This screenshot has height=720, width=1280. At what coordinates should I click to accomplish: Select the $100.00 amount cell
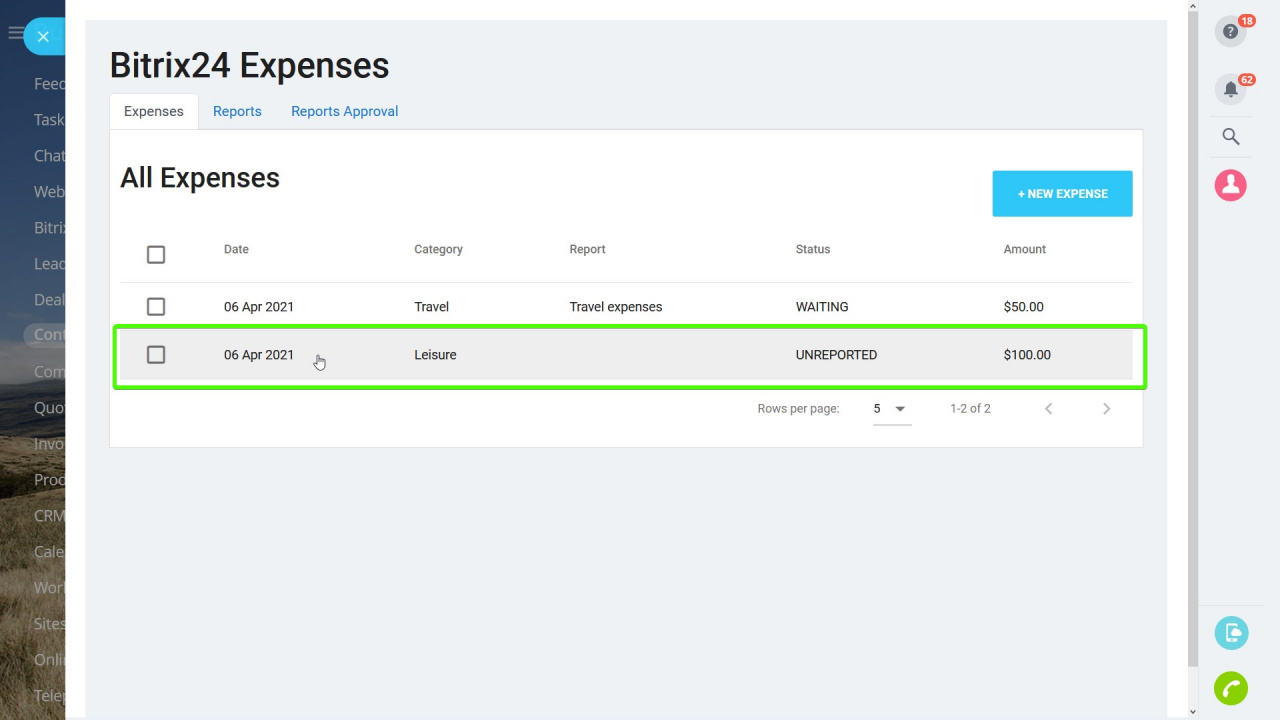pos(1027,355)
